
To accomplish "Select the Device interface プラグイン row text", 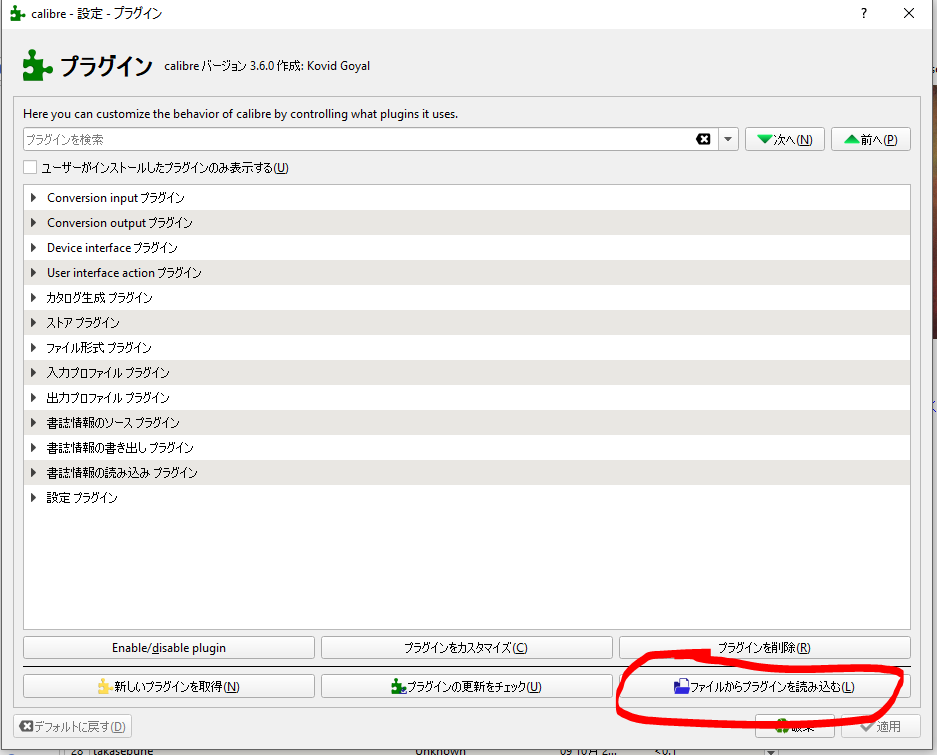I will coord(112,247).
